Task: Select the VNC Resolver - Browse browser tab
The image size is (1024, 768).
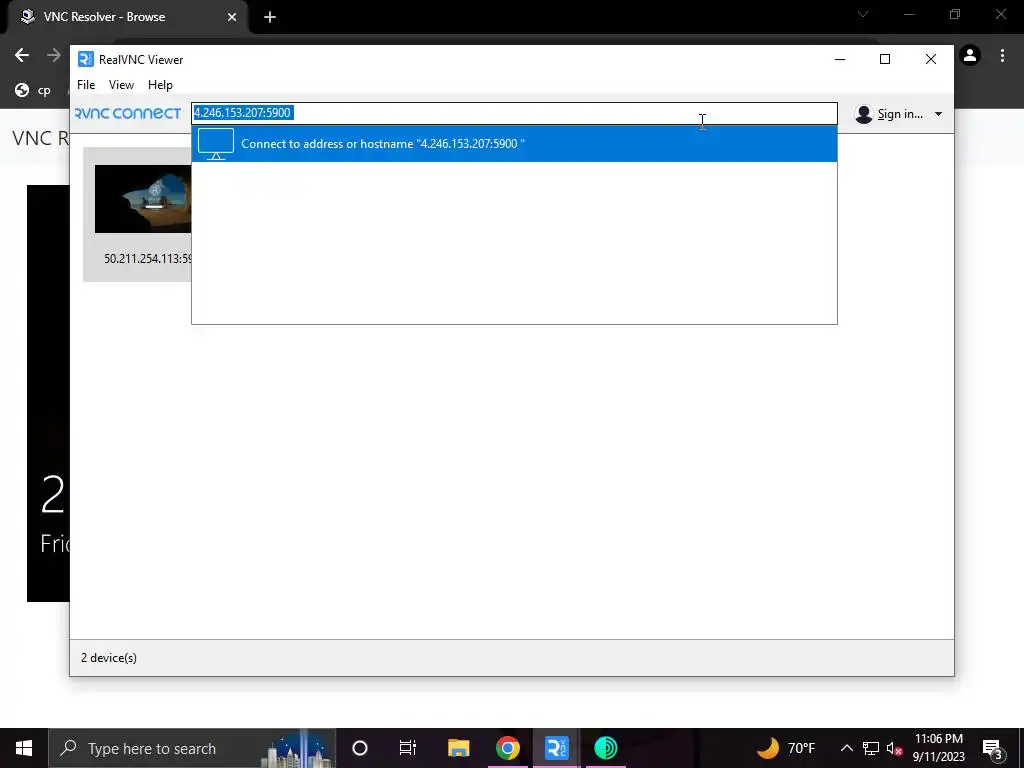Action: coord(127,17)
